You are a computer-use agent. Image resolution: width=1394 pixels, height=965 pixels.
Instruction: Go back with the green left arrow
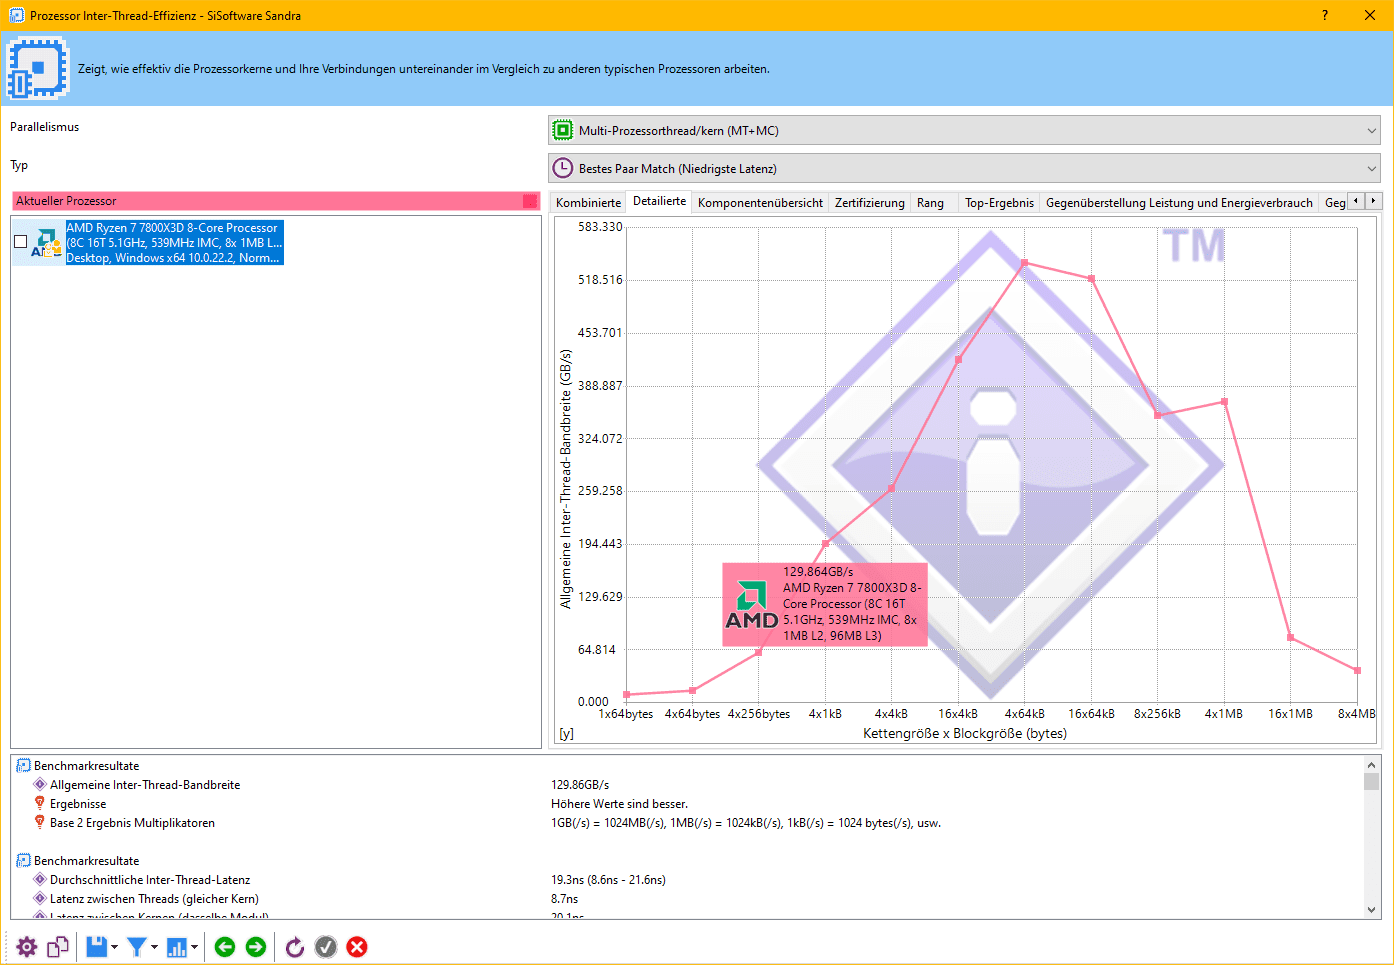pos(225,947)
